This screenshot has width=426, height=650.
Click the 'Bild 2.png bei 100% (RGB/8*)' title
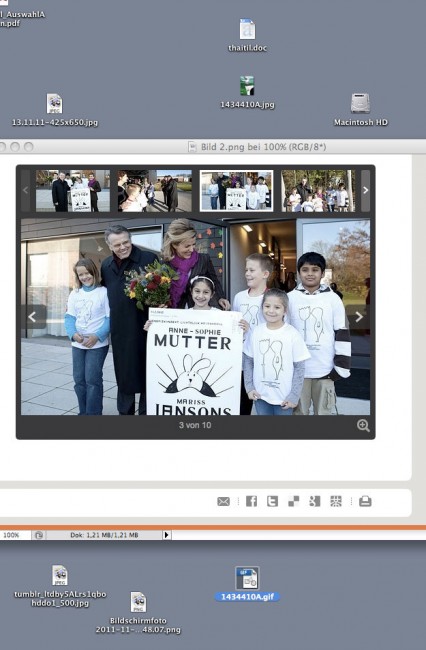(263, 147)
